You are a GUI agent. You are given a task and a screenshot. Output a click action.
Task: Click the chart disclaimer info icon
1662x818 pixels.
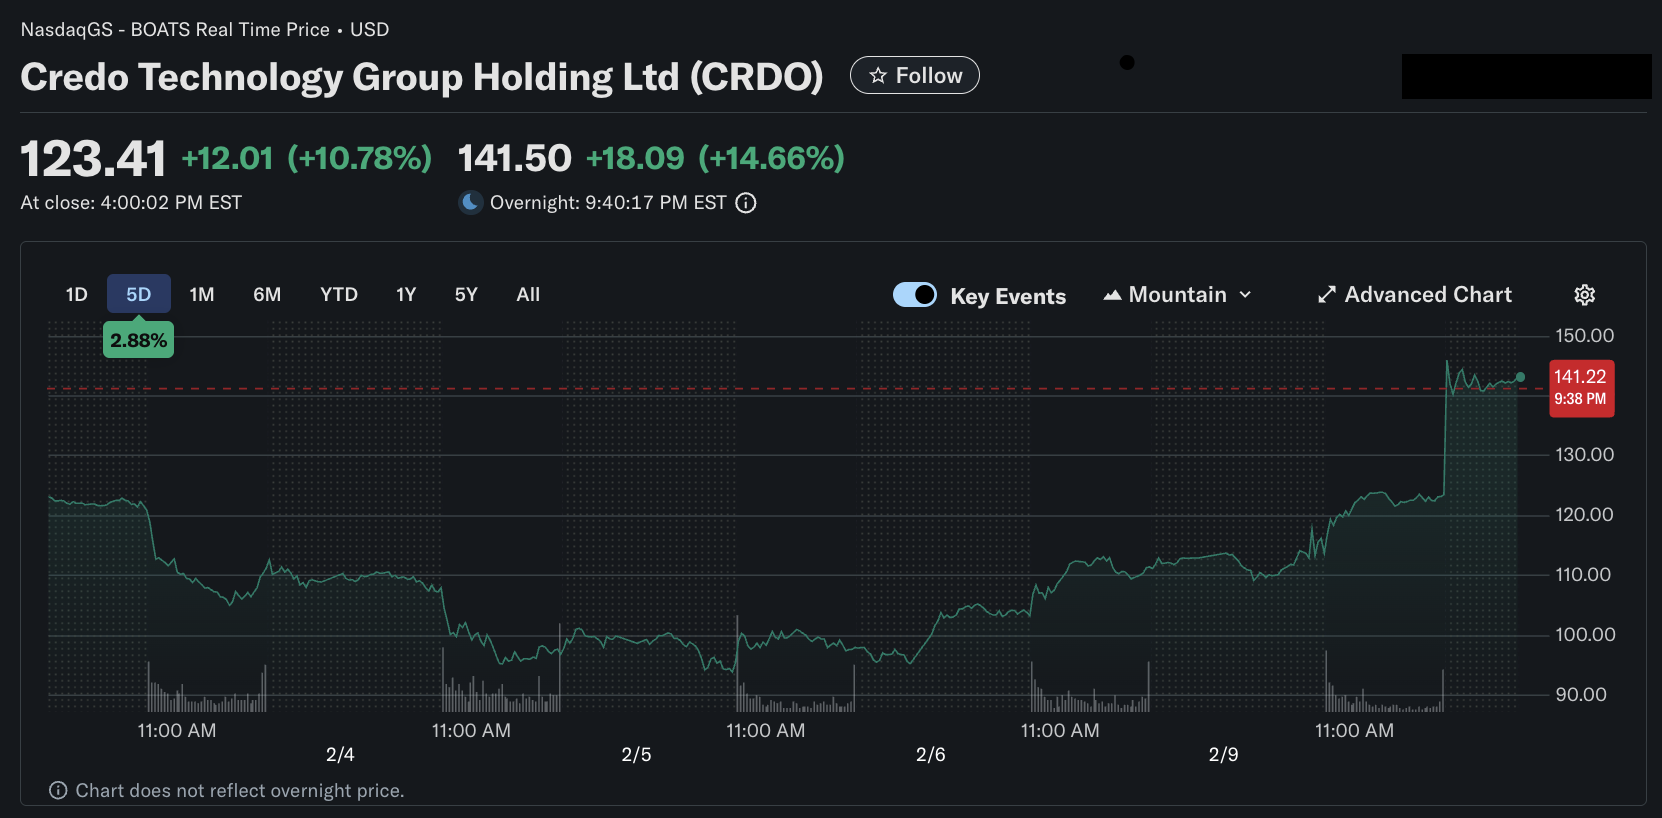pyautogui.click(x=59, y=791)
